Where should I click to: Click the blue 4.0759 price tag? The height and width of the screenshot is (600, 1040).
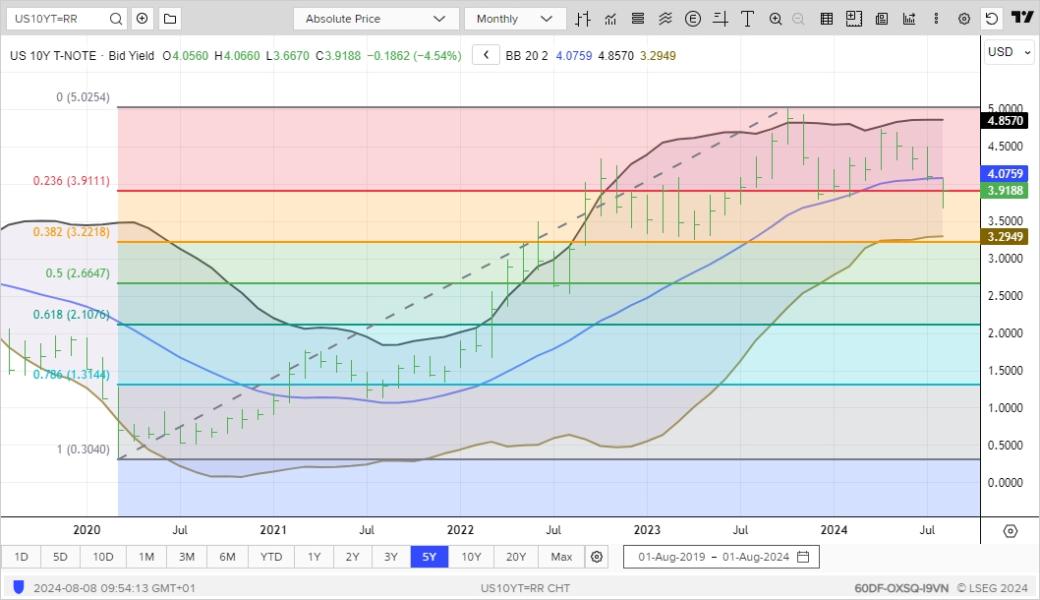coord(1005,174)
